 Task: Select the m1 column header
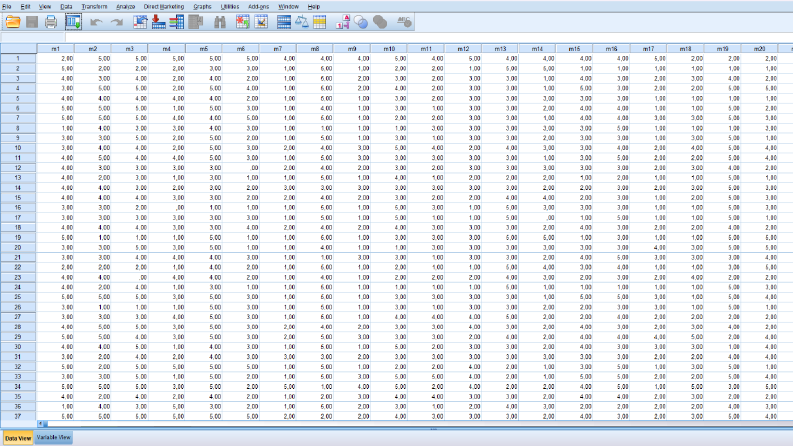tap(56, 49)
